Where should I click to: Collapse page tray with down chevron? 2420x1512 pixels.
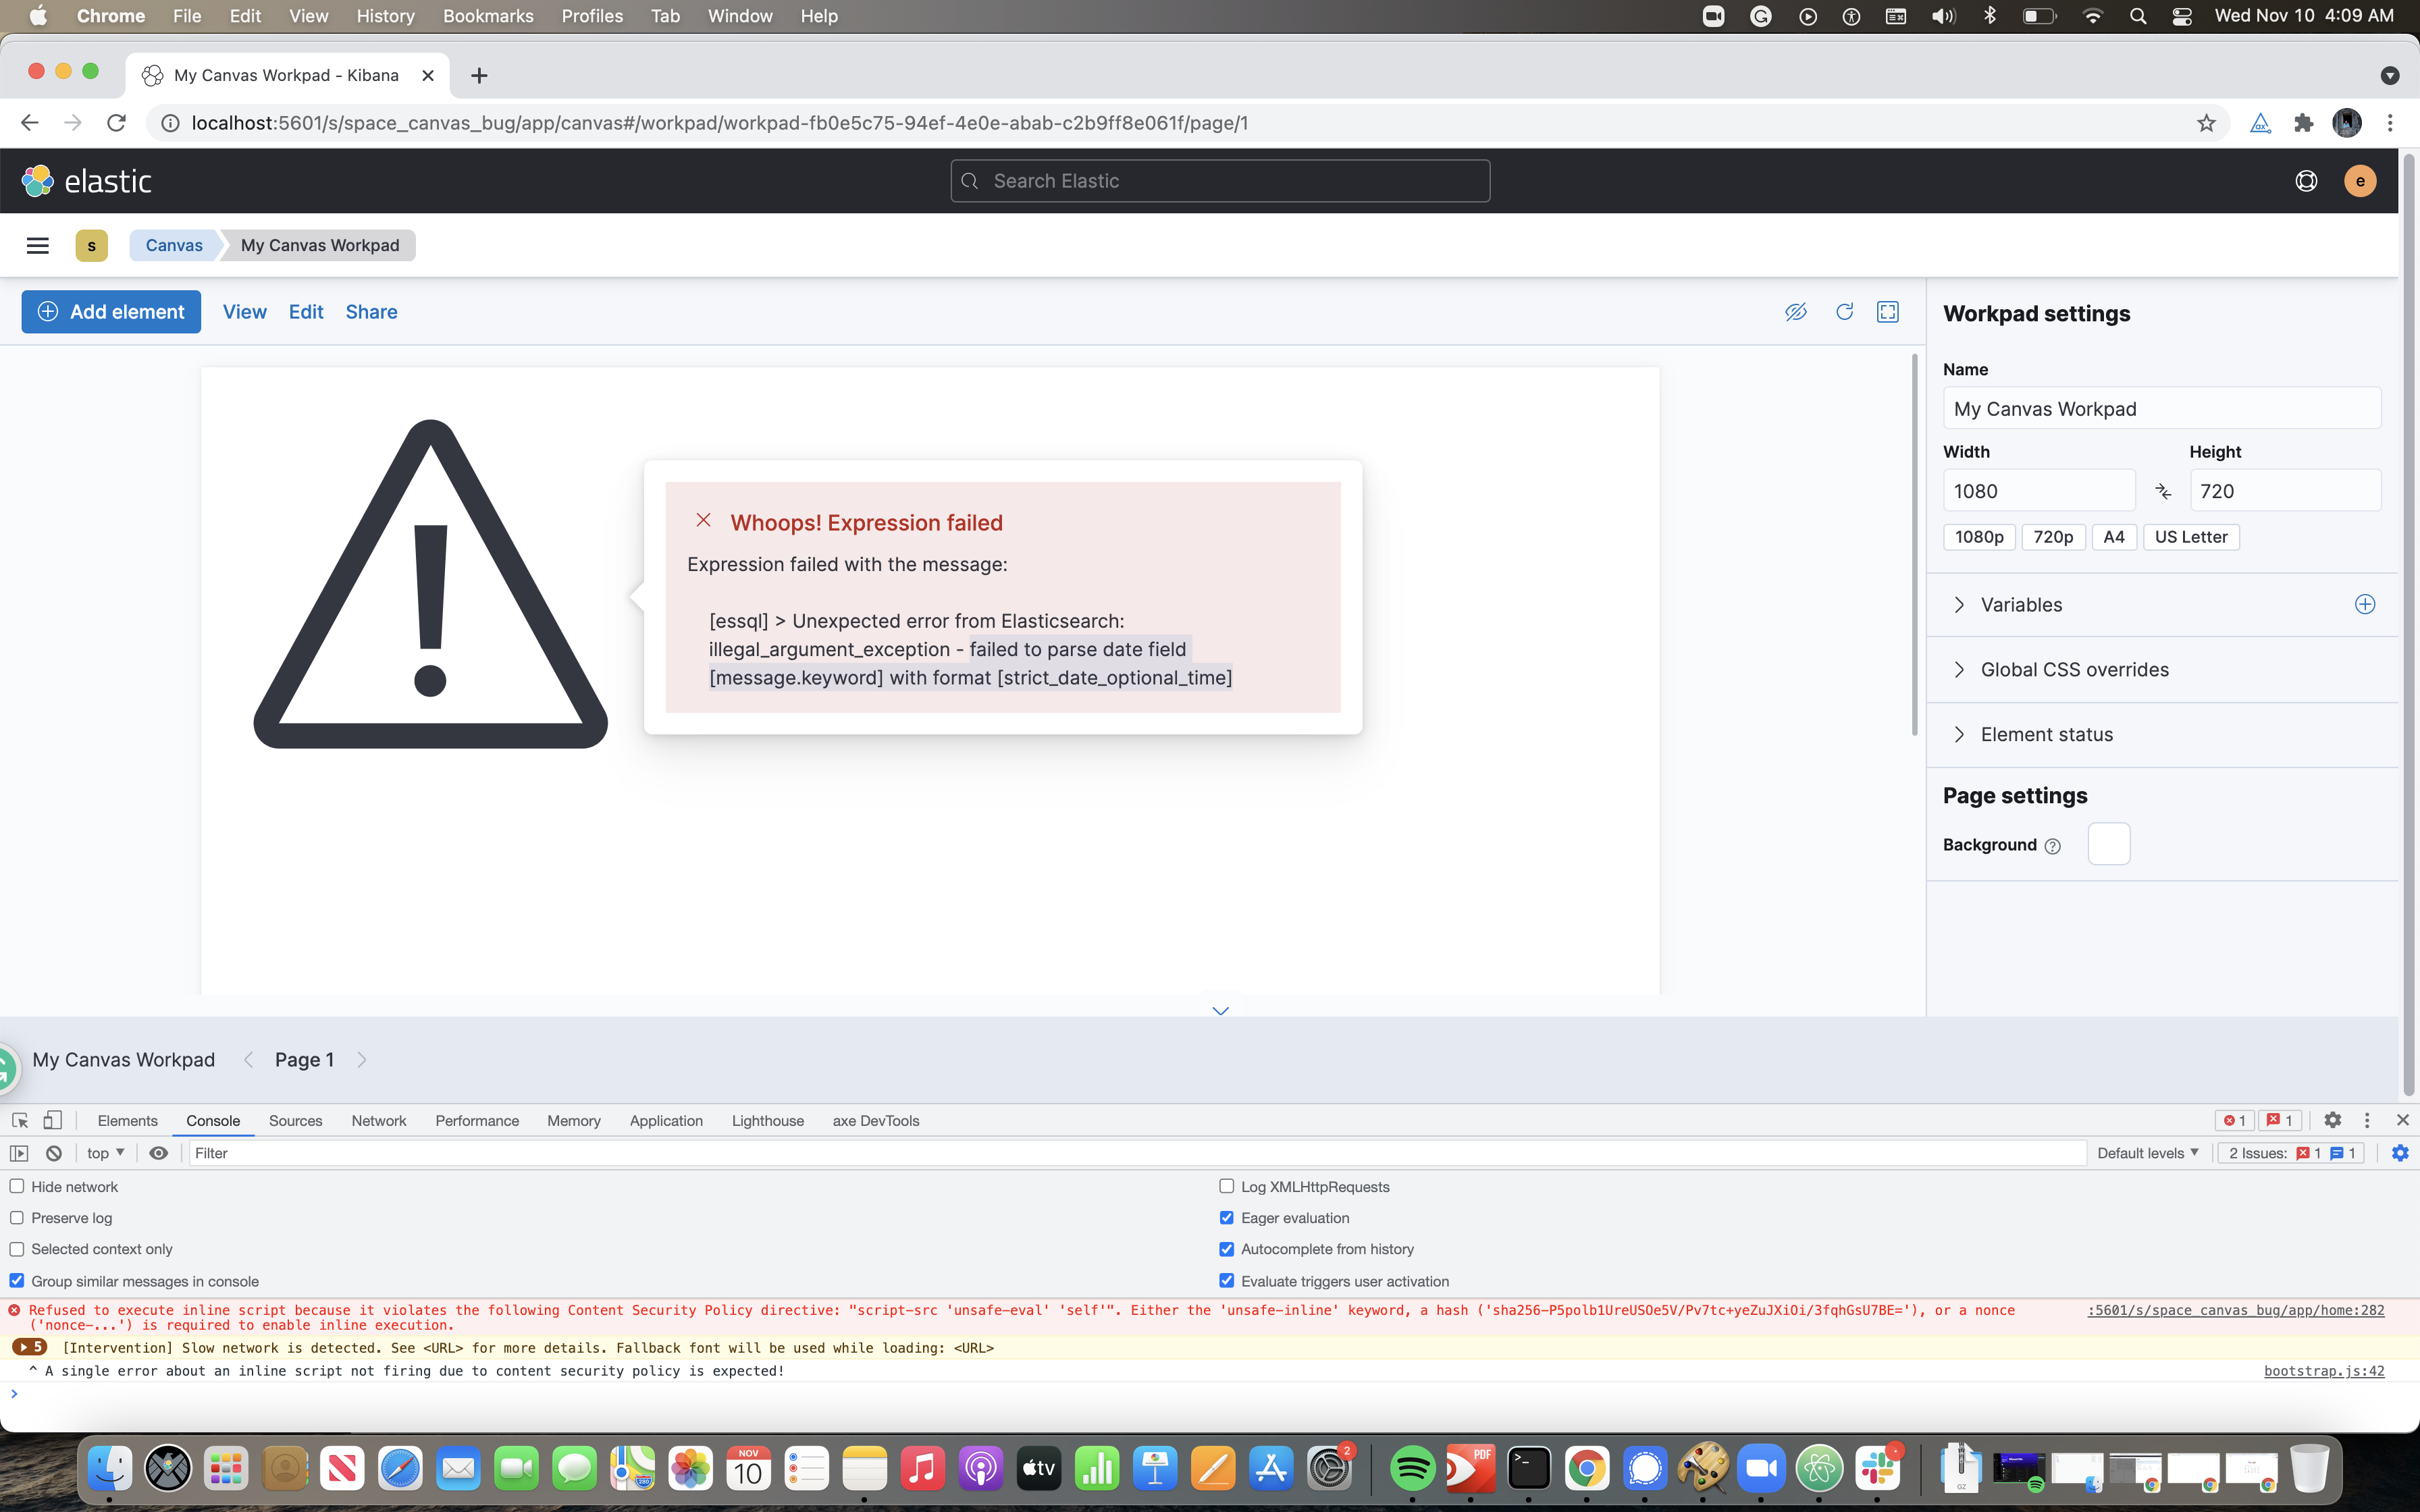click(x=1220, y=1010)
